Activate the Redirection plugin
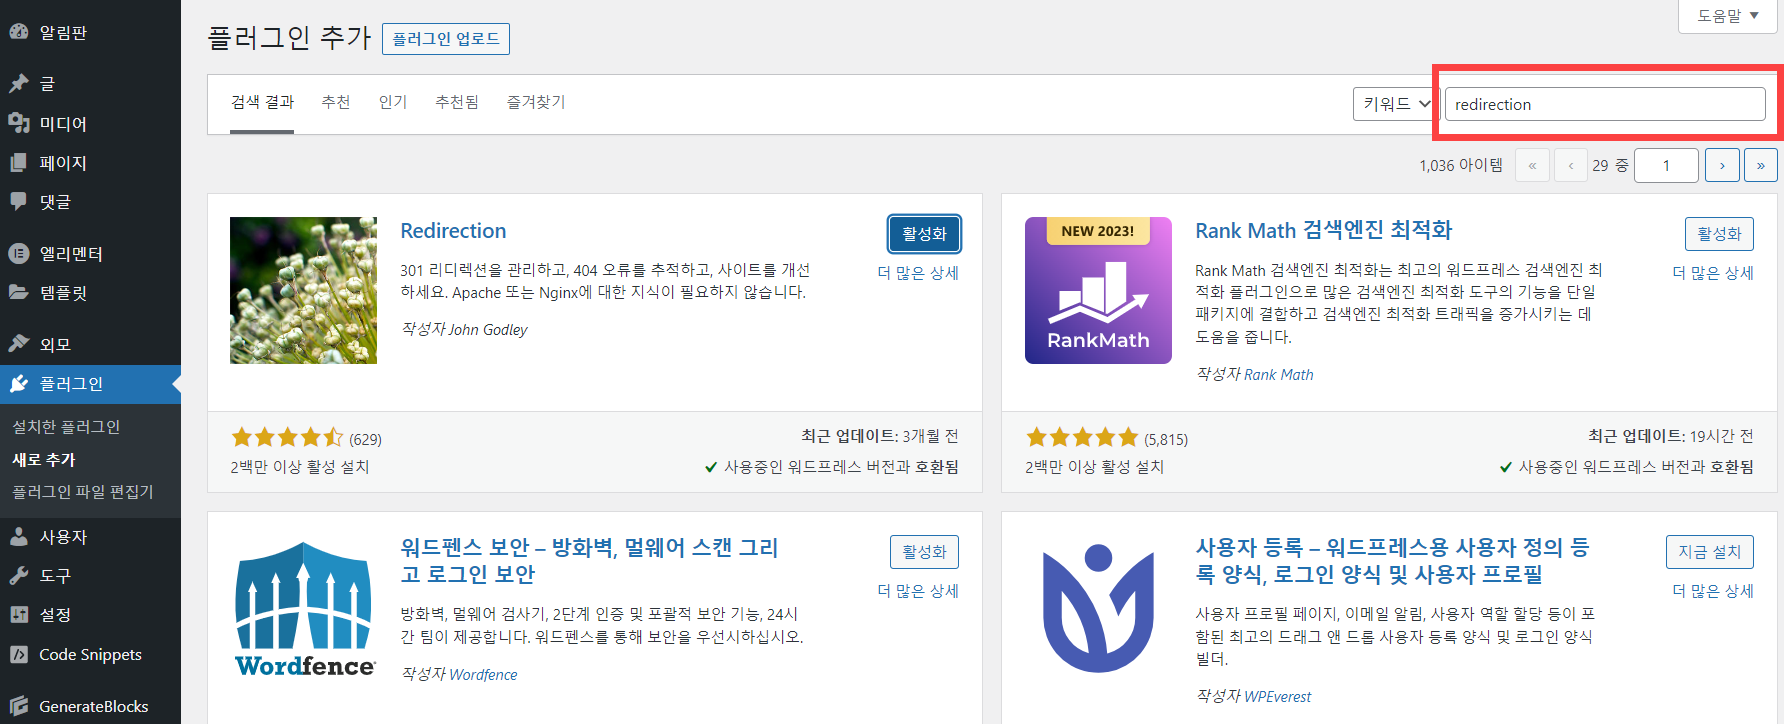 (x=924, y=234)
